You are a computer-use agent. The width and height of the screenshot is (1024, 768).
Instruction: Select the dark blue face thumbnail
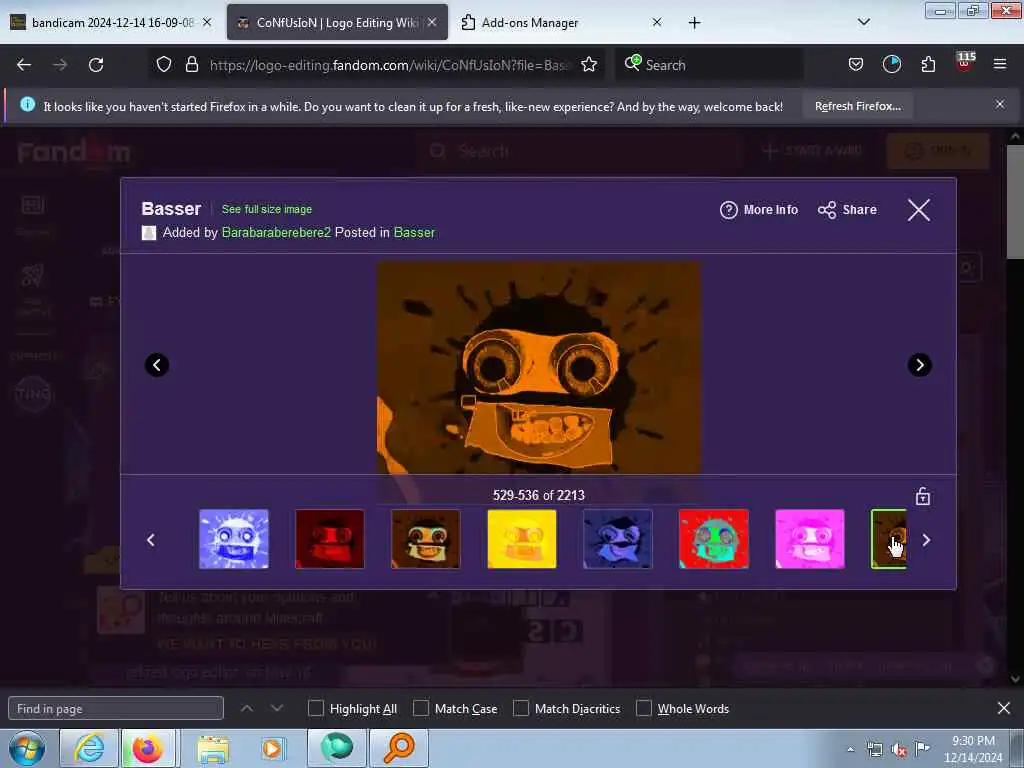pyautogui.click(x=618, y=539)
